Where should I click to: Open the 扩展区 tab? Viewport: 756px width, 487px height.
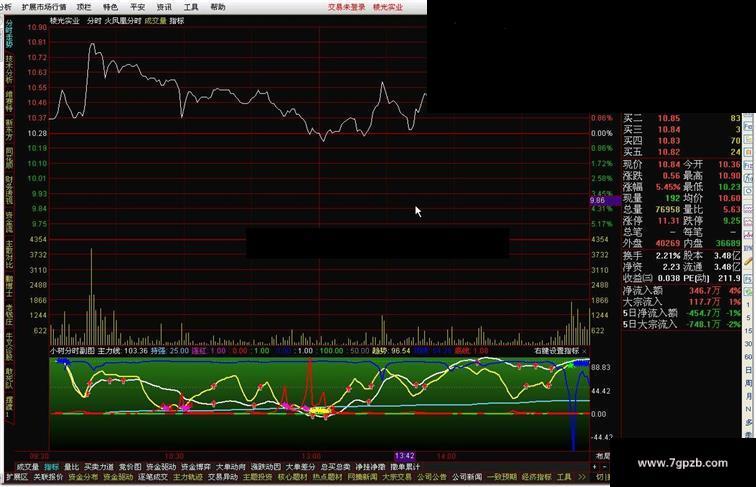coord(17,477)
